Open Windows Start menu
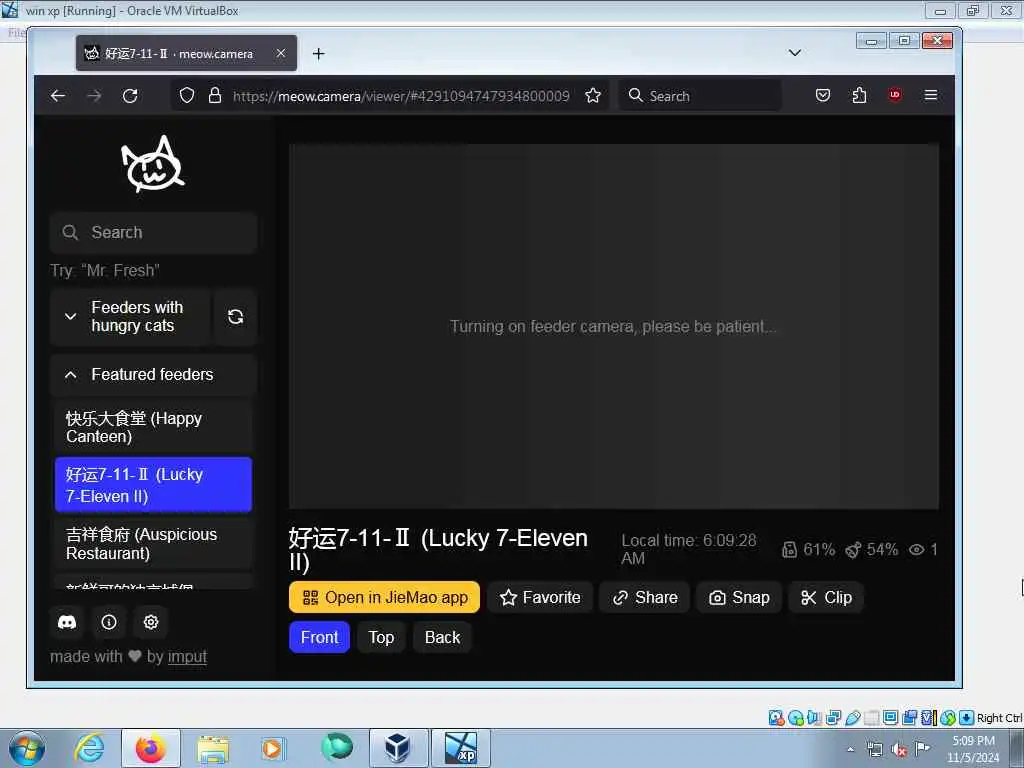 click(x=27, y=748)
